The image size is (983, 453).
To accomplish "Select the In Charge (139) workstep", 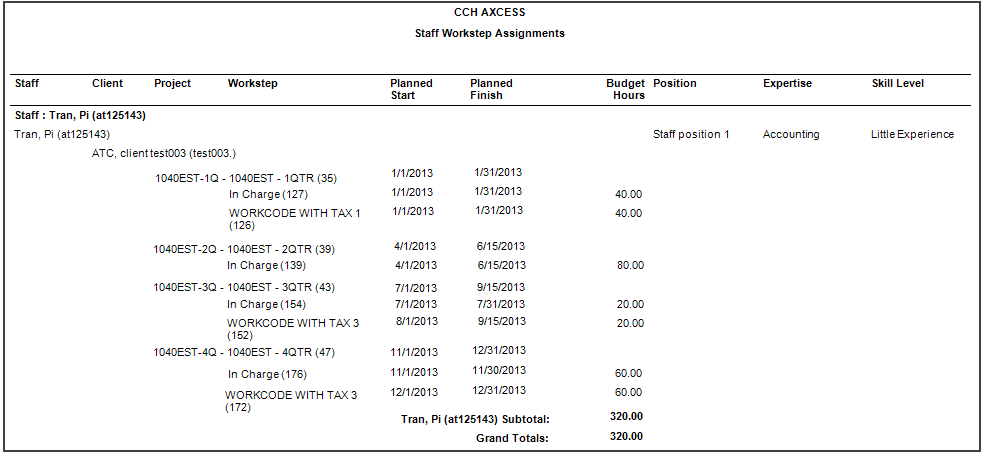I will [266, 265].
